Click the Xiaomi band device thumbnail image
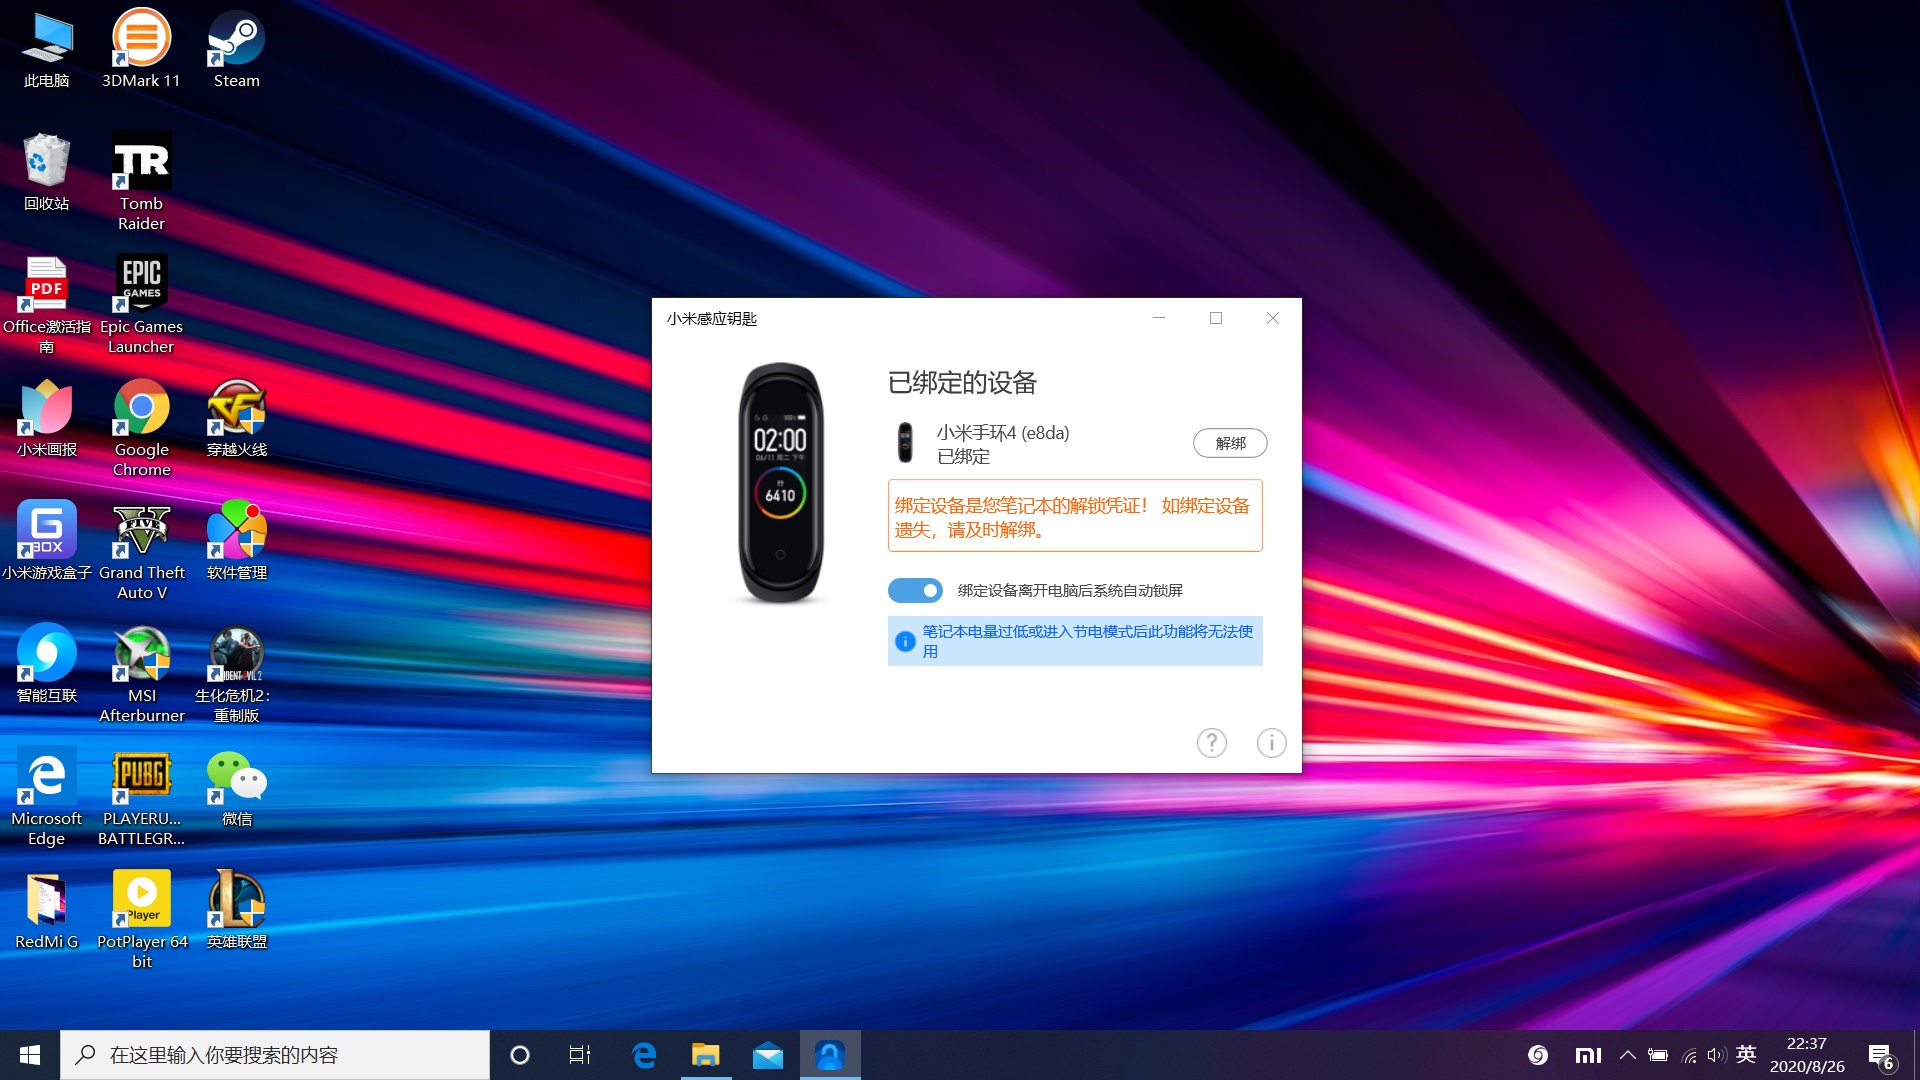Viewport: 1920px width, 1080px height. click(x=904, y=443)
